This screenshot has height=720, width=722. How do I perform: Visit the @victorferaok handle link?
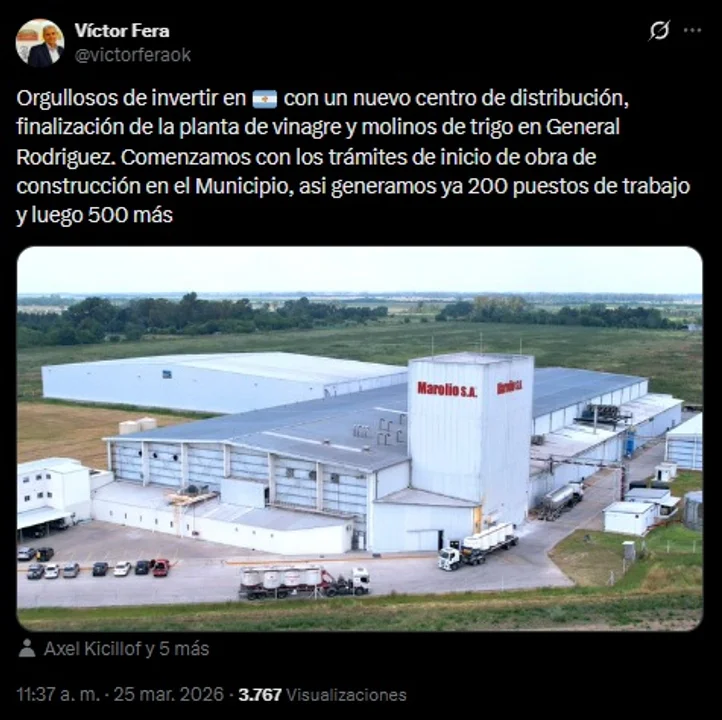click(133, 55)
